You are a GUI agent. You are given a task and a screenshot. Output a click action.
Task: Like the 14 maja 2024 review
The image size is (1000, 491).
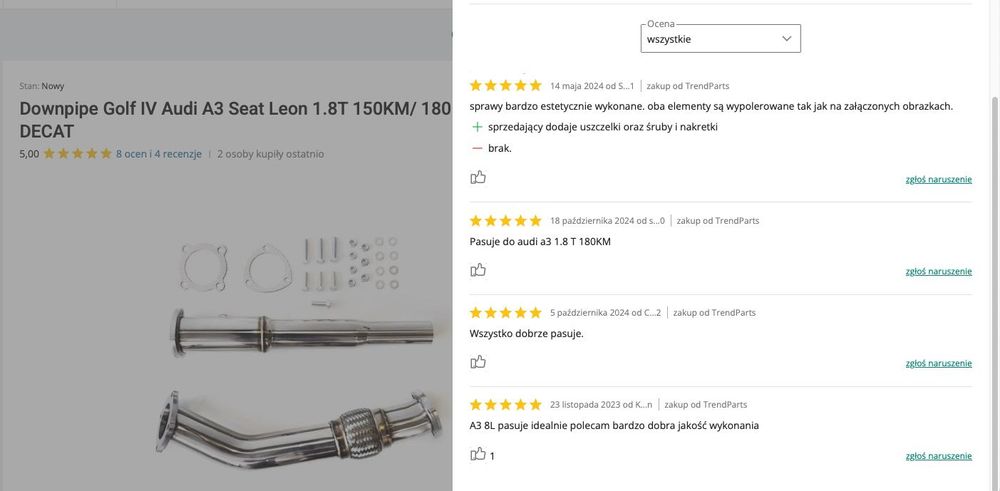[x=478, y=177]
